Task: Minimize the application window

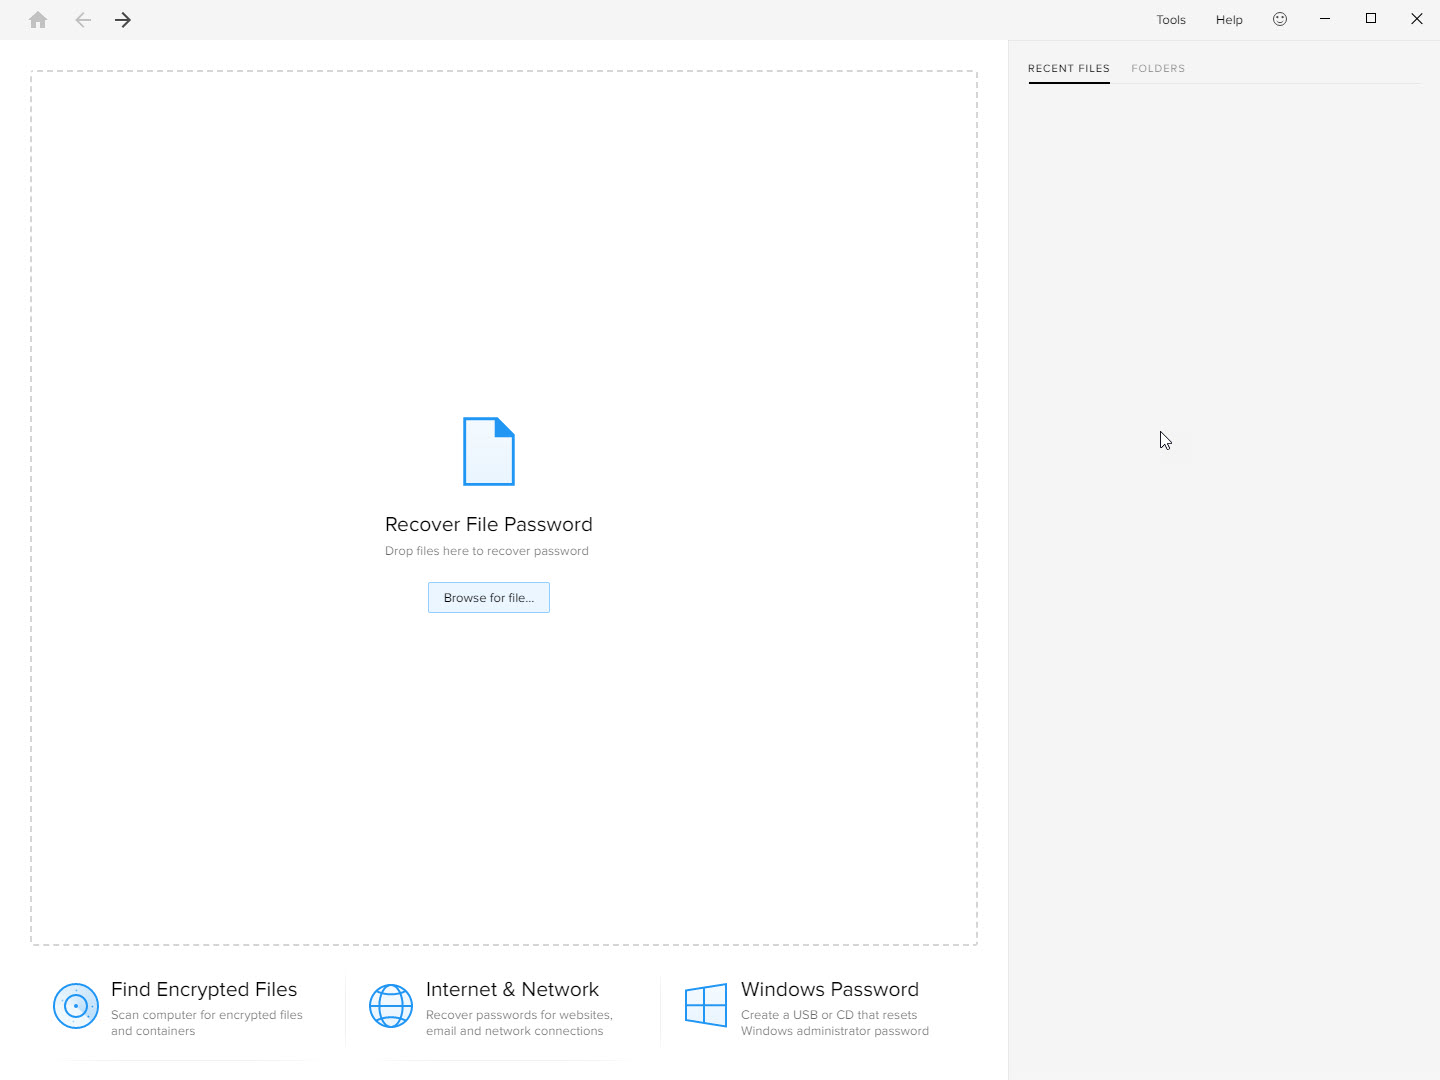Action: click(x=1325, y=19)
